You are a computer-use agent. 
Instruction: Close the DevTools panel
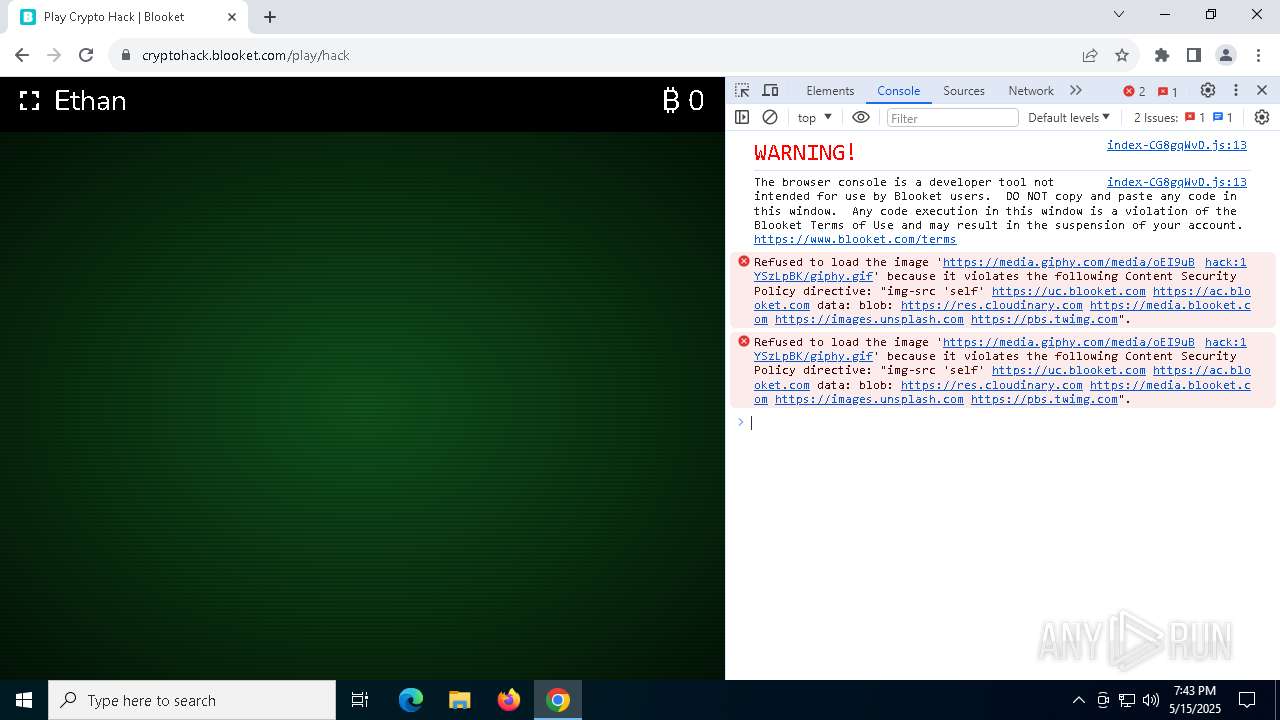pos(1262,90)
